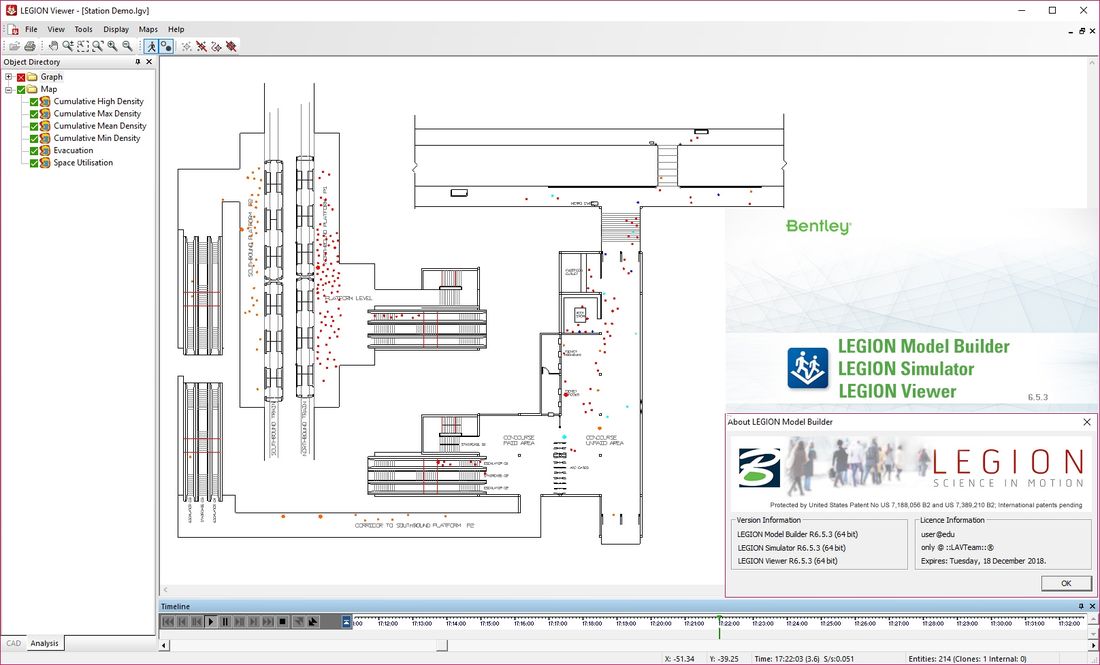Open the Tools menu
The image size is (1100, 665).
[x=83, y=29]
